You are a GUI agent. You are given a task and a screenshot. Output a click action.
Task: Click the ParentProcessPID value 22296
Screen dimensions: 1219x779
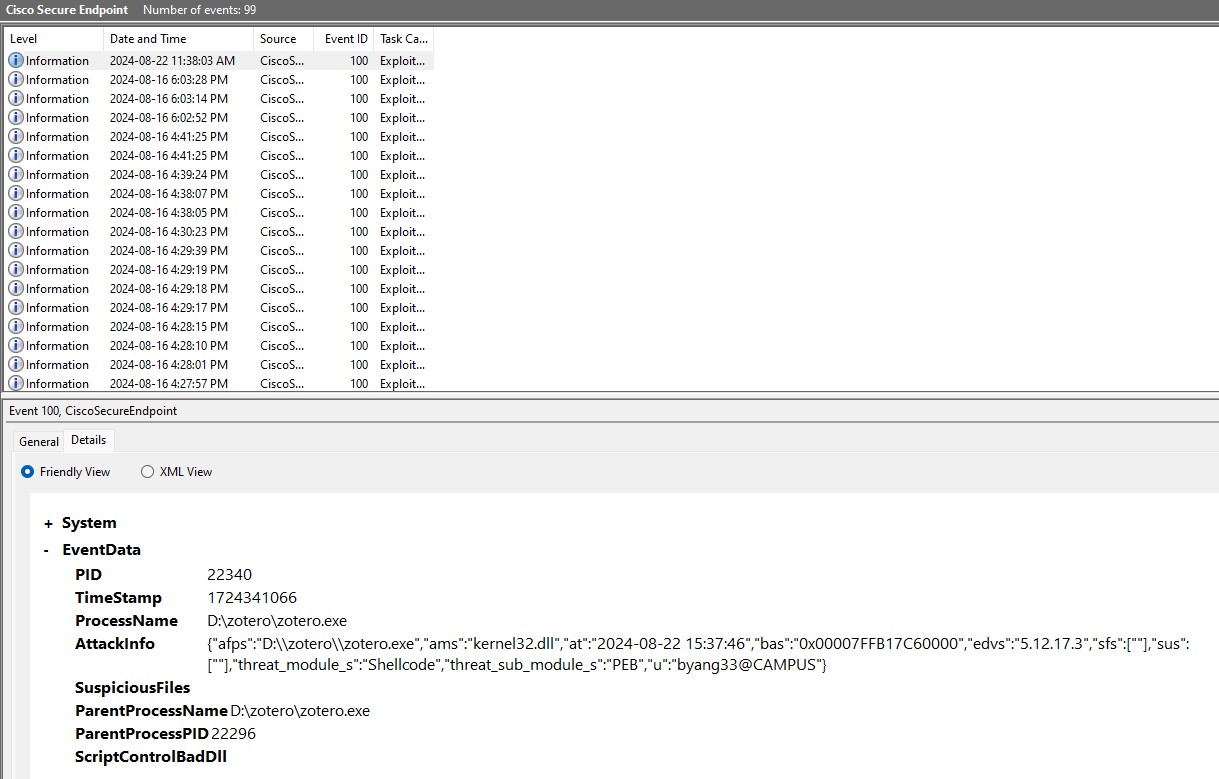click(x=233, y=734)
